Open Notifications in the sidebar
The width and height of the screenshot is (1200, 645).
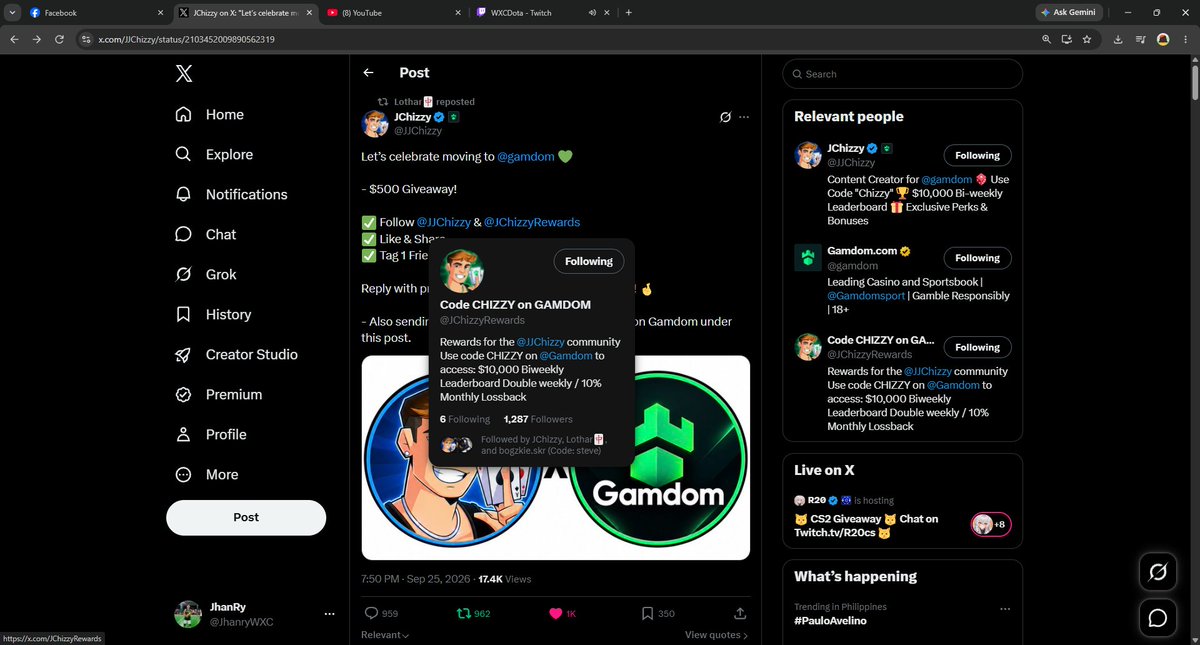point(231,194)
